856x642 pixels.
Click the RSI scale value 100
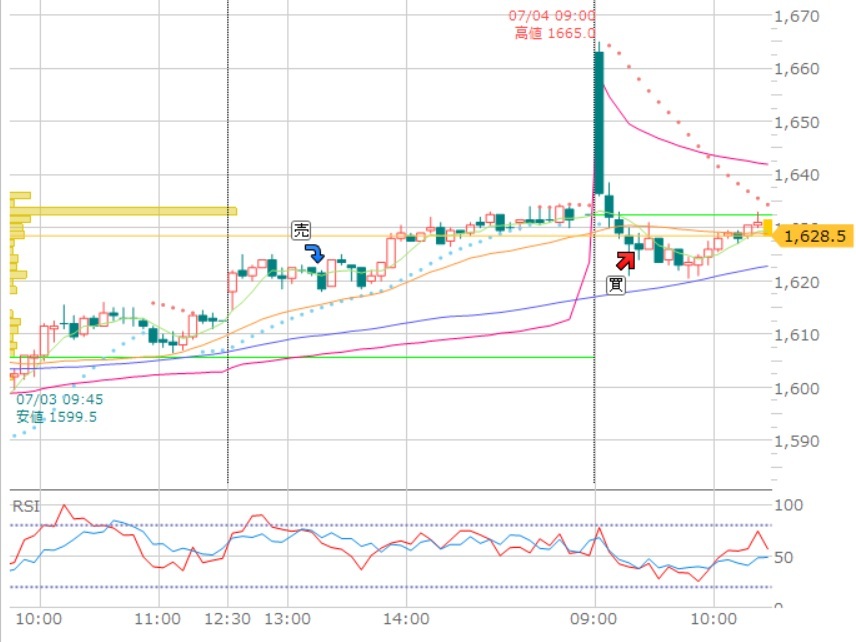(788, 505)
